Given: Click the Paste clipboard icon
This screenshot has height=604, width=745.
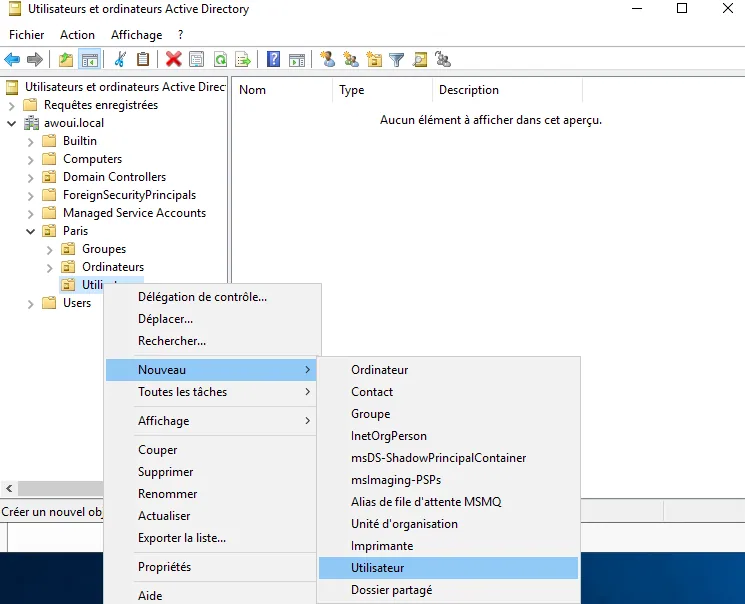Looking at the screenshot, I should click(143, 59).
